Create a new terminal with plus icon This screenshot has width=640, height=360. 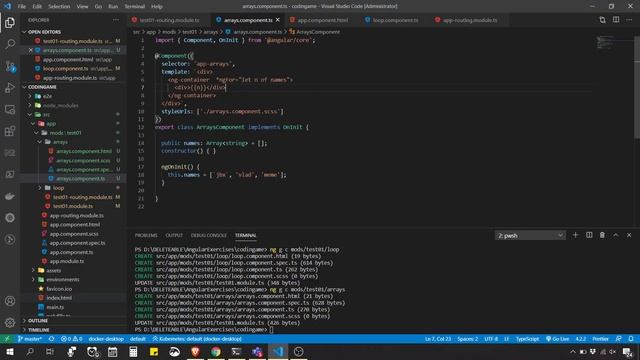click(576, 235)
